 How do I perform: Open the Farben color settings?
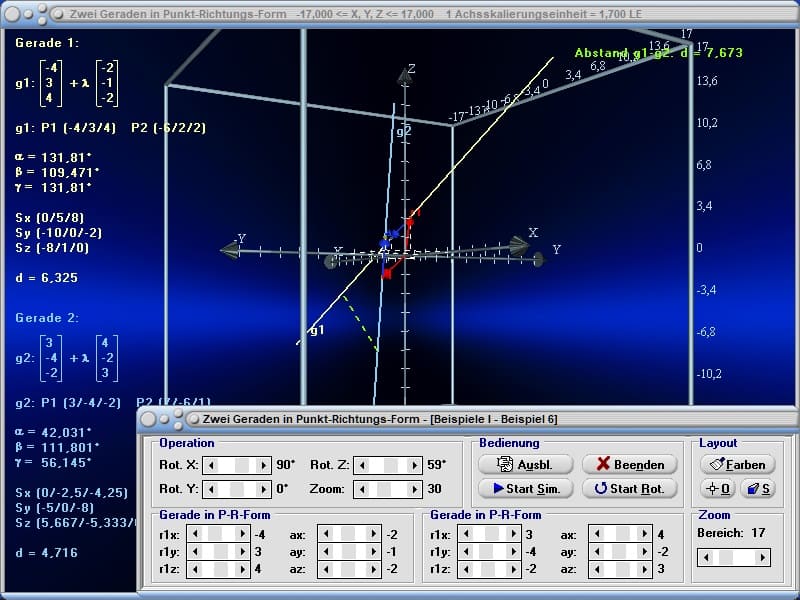pyautogui.click(x=738, y=464)
